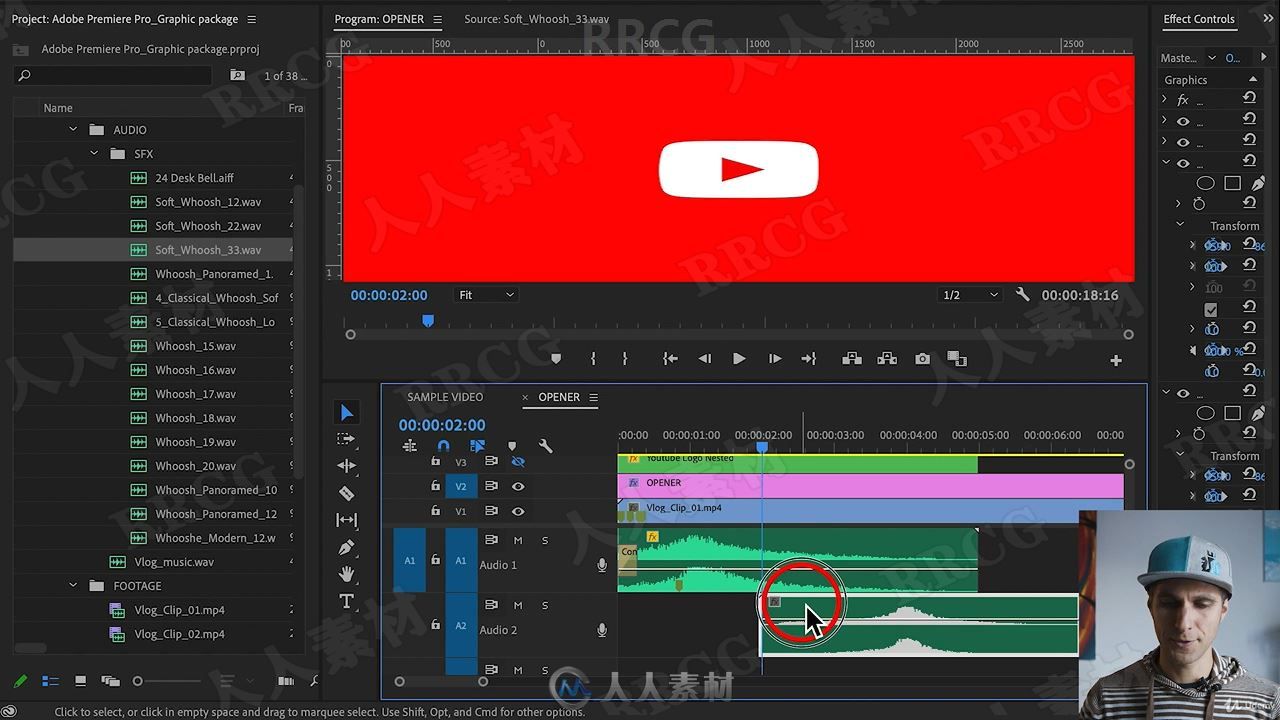Select the Type tool
This screenshot has width=1280, height=720.
click(346, 601)
